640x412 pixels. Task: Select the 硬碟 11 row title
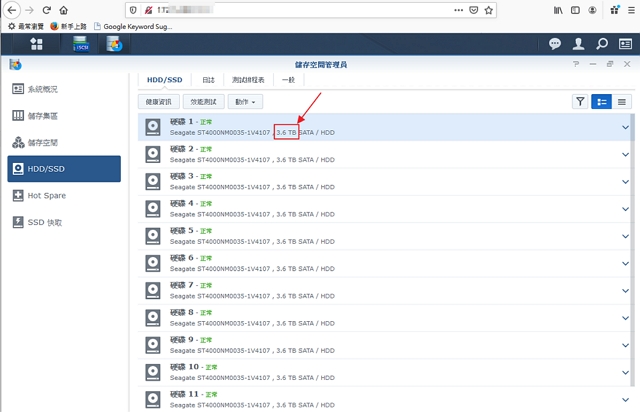pos(184,394)
